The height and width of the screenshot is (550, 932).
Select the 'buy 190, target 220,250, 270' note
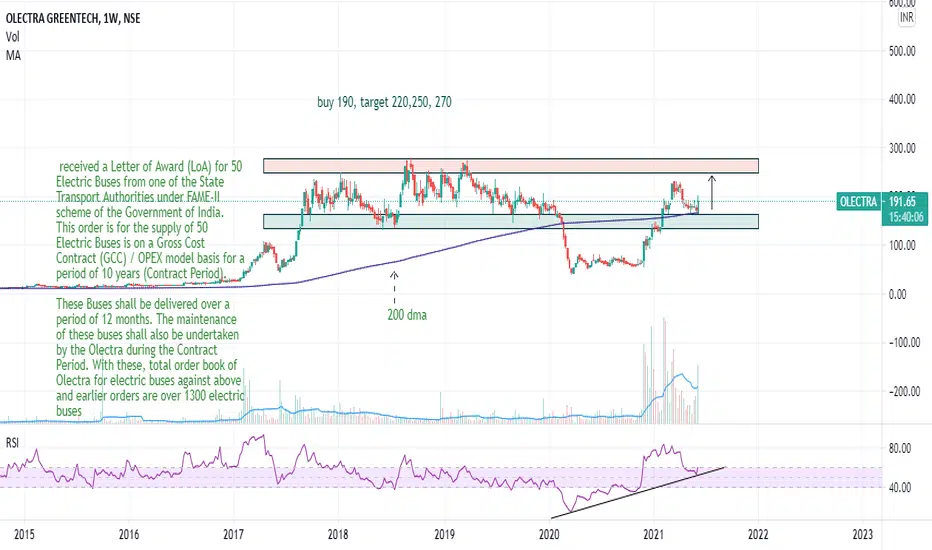(x=384, y=102)
